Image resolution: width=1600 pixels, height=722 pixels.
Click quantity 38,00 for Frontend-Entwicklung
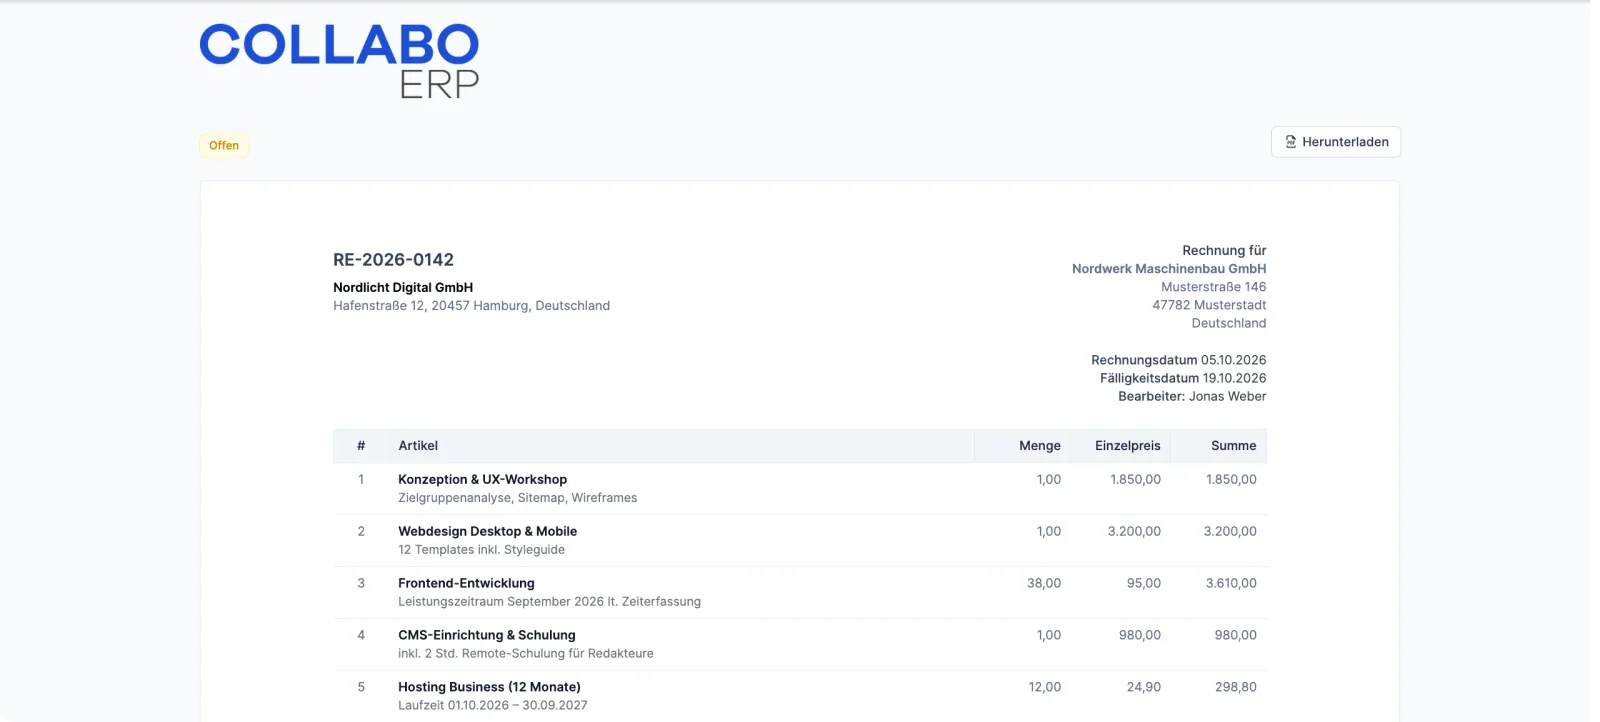(1044, 584)
